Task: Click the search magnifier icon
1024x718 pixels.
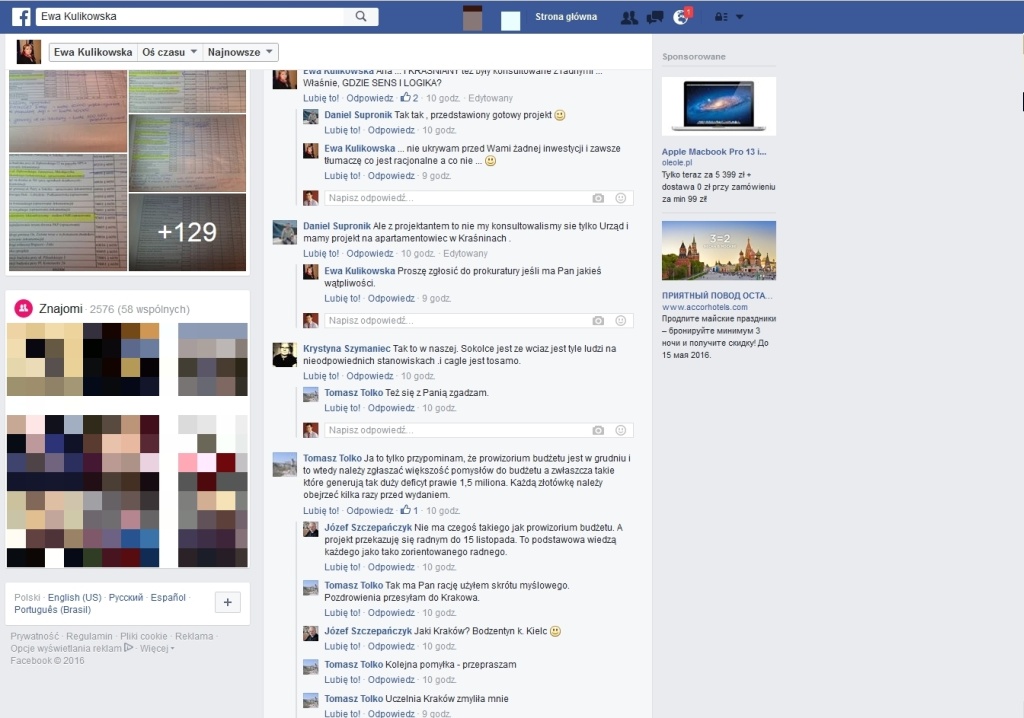Action: pyautogui.click(x=361, y=16)
